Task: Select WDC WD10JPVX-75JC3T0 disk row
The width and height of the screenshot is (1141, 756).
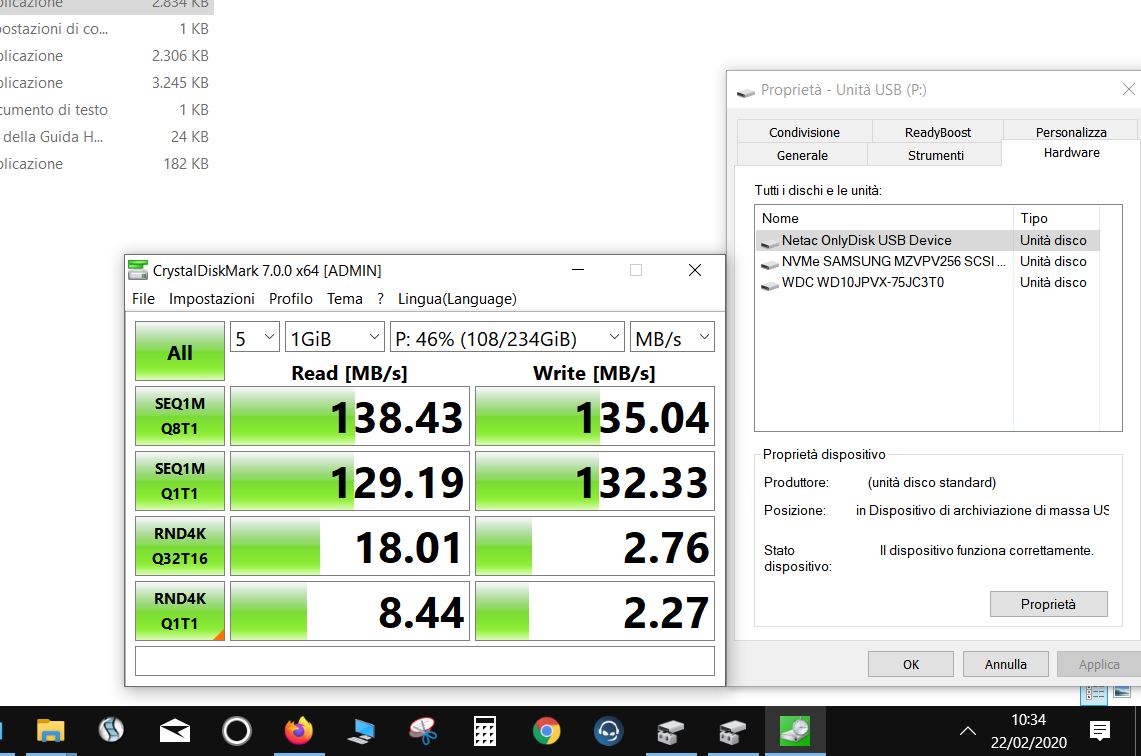Action: tap(928, 282)
